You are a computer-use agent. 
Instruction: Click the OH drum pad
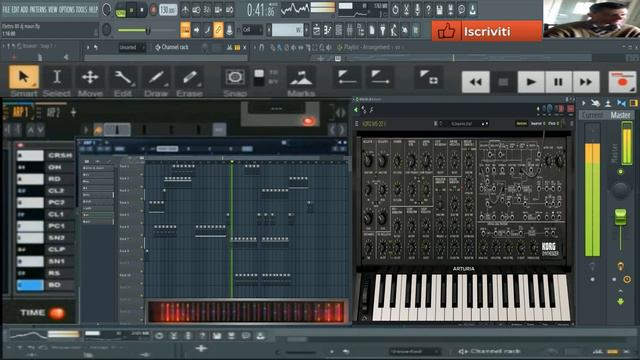(30, 167)
